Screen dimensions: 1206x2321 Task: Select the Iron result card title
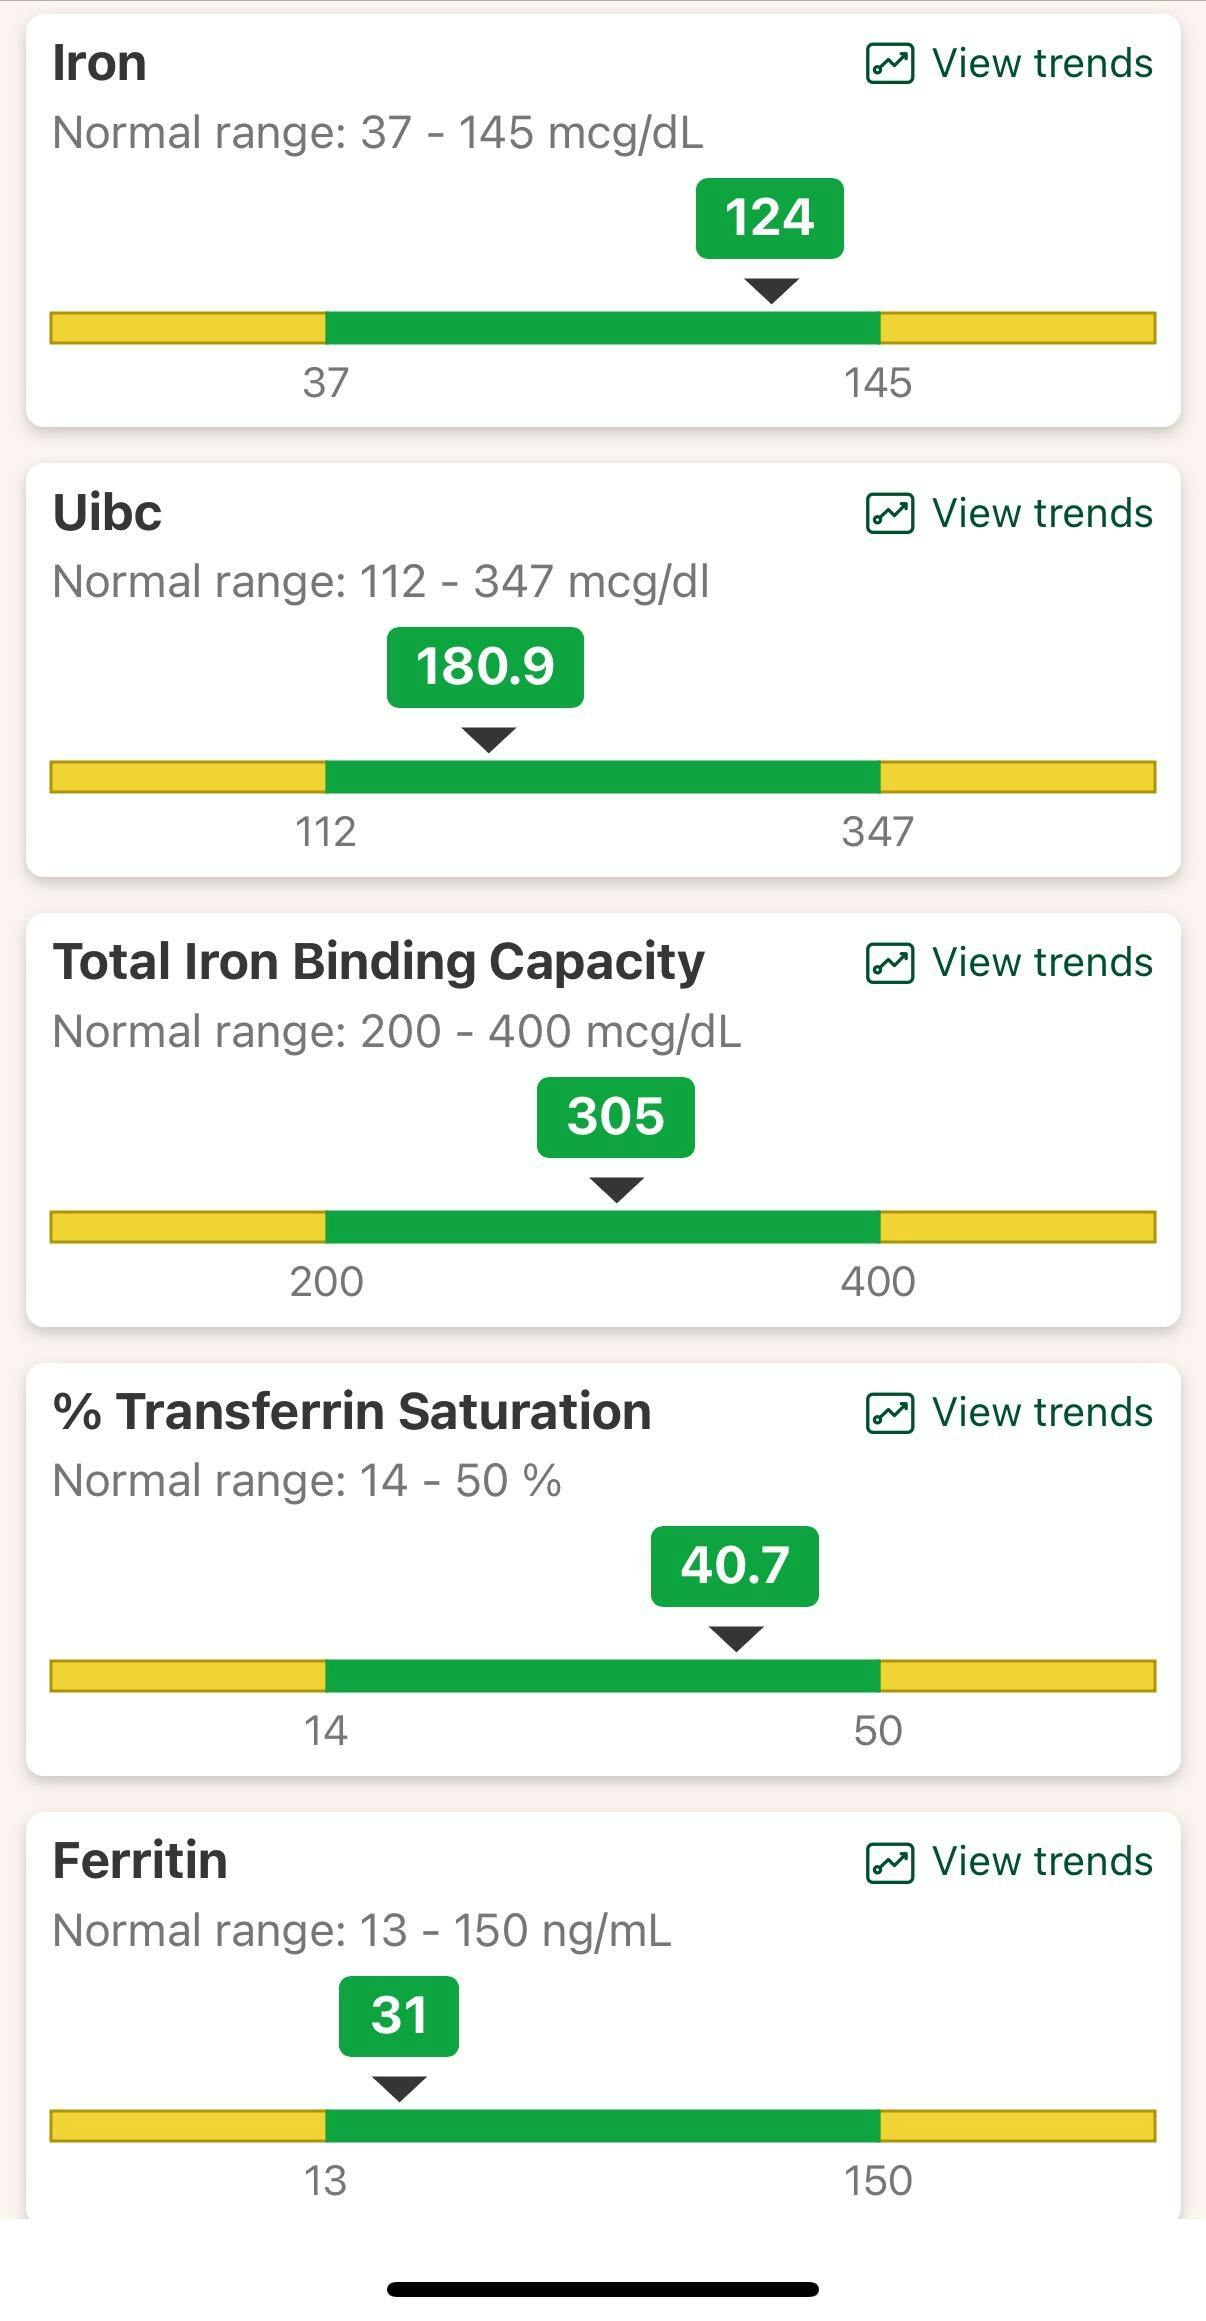99,63
